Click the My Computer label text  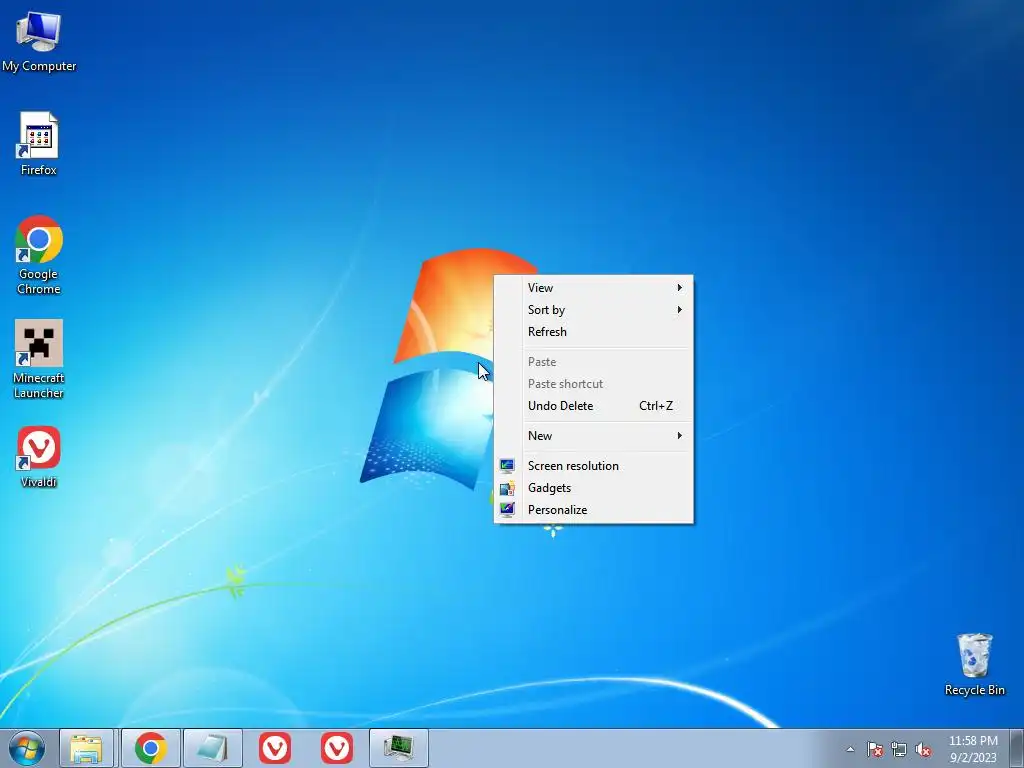[x=39, y=66]
